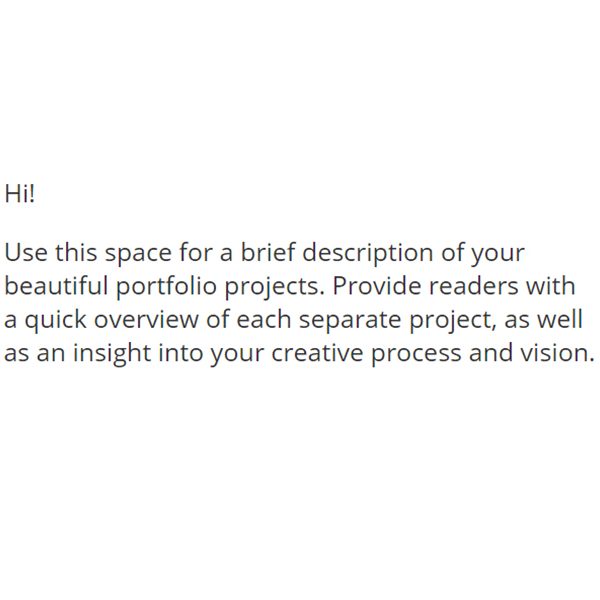Click the word "insight" in last line
600x600 pixels.
pos(112,355)
